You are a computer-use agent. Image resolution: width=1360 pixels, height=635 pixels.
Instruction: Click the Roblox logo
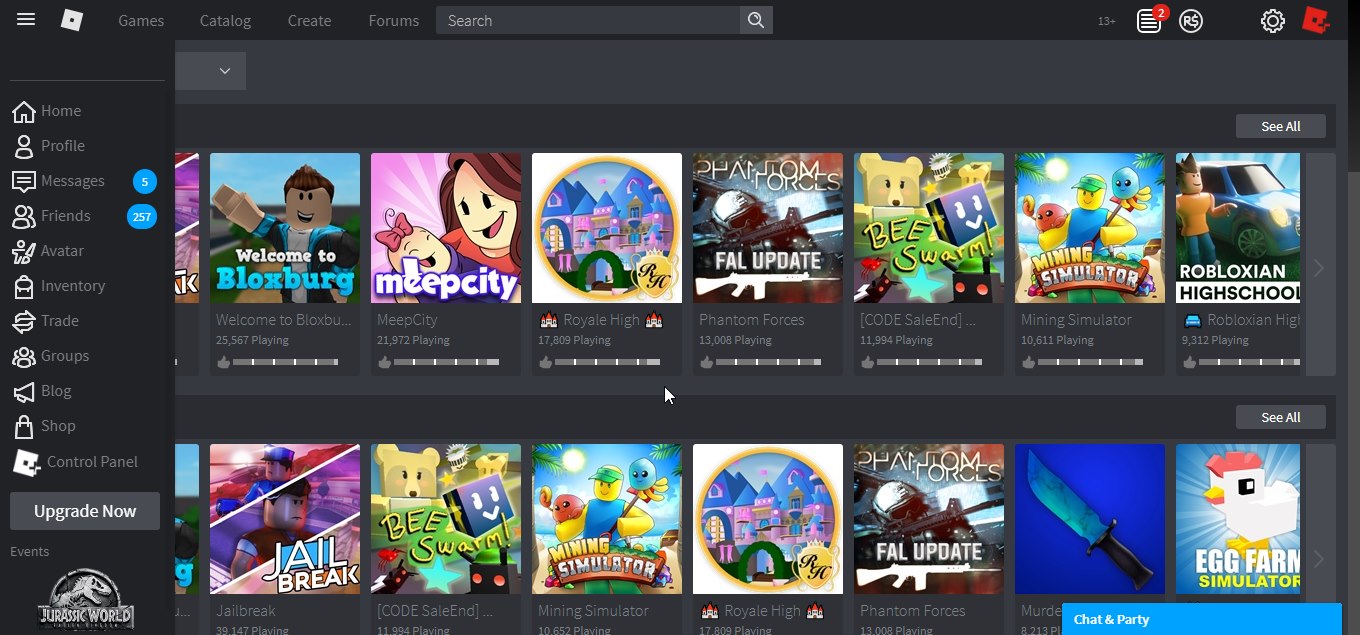click(x=71, y=19)
